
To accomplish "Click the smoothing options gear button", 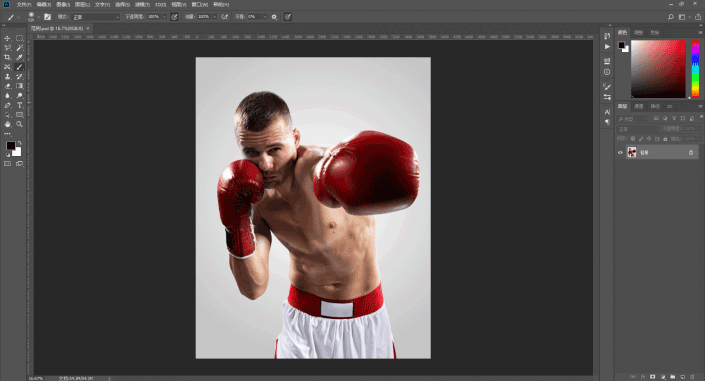I will click(274, 17).
